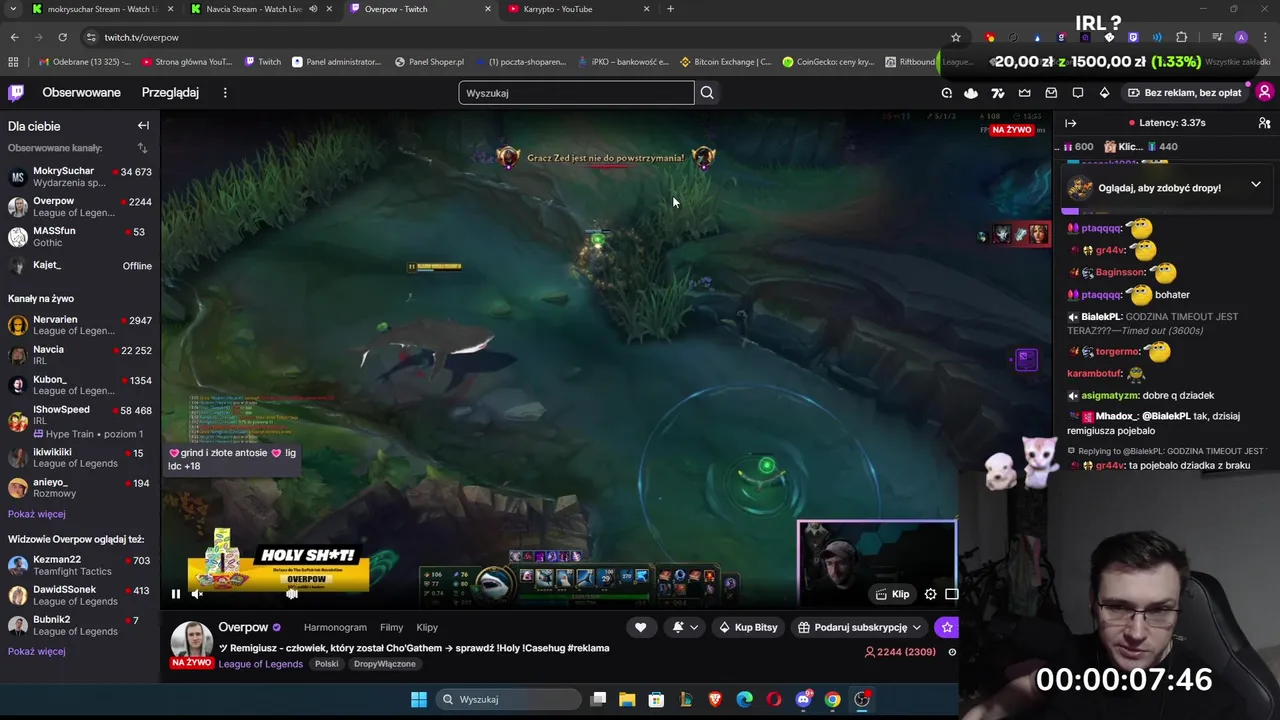Open Przeglądaj in Twitch navigation
Screen dimensions: 1280x720
point(170,93)
